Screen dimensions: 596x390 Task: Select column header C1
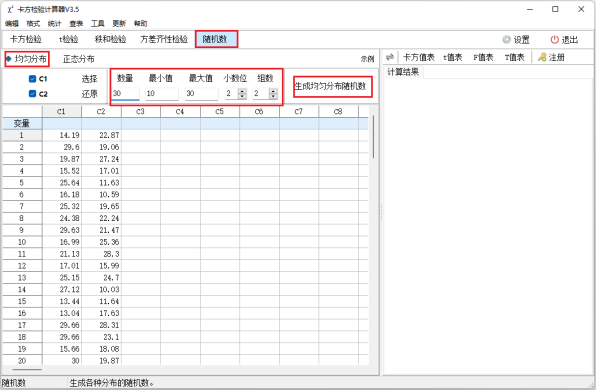[x=61, y=111]
